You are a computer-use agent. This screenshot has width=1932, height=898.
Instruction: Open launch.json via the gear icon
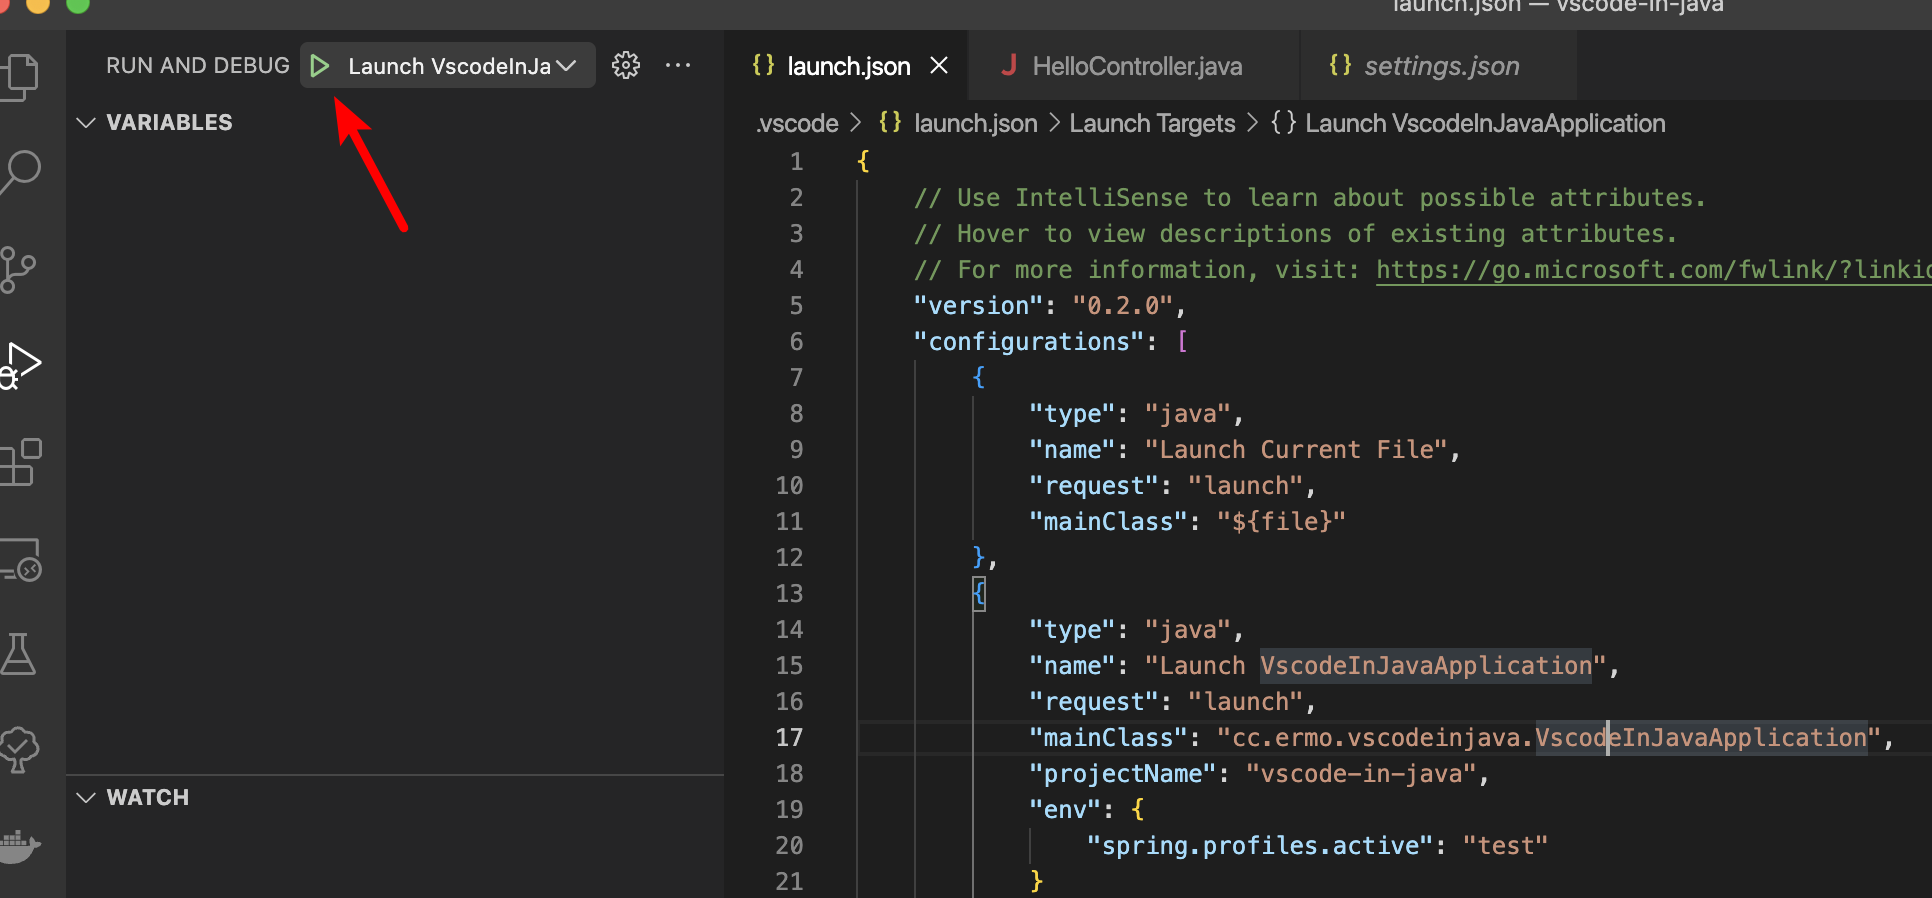pyautogui.click(x=626, y=66)
